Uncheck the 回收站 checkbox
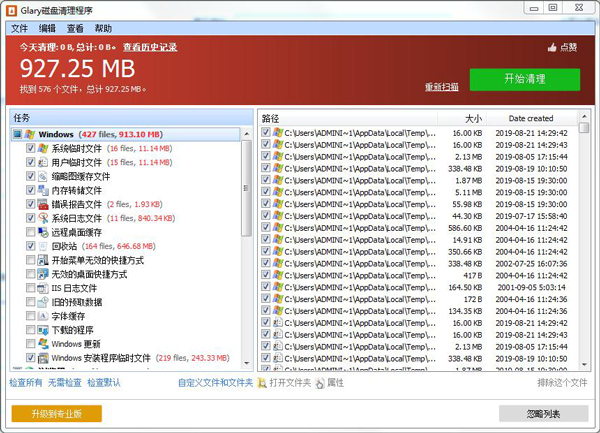Screen dimensions: 600x433 coord(31,246)
